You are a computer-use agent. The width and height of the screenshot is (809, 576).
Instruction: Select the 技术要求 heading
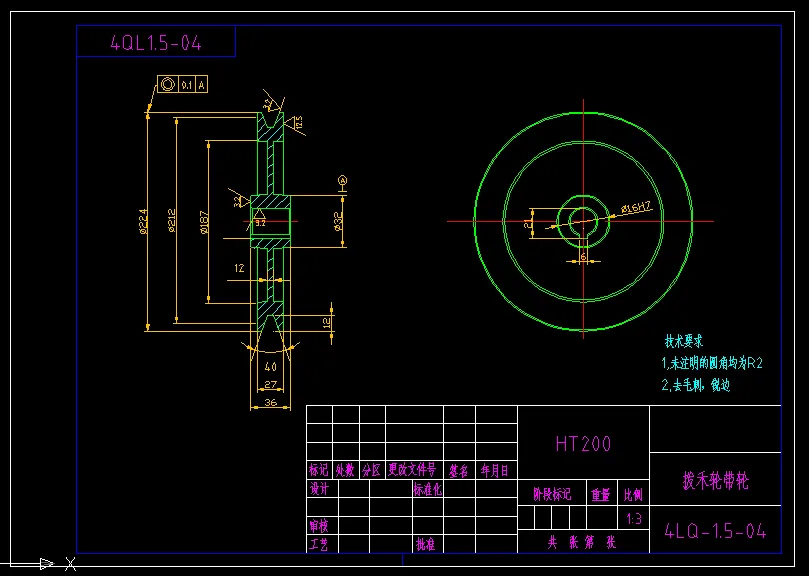tap(684, 341)
